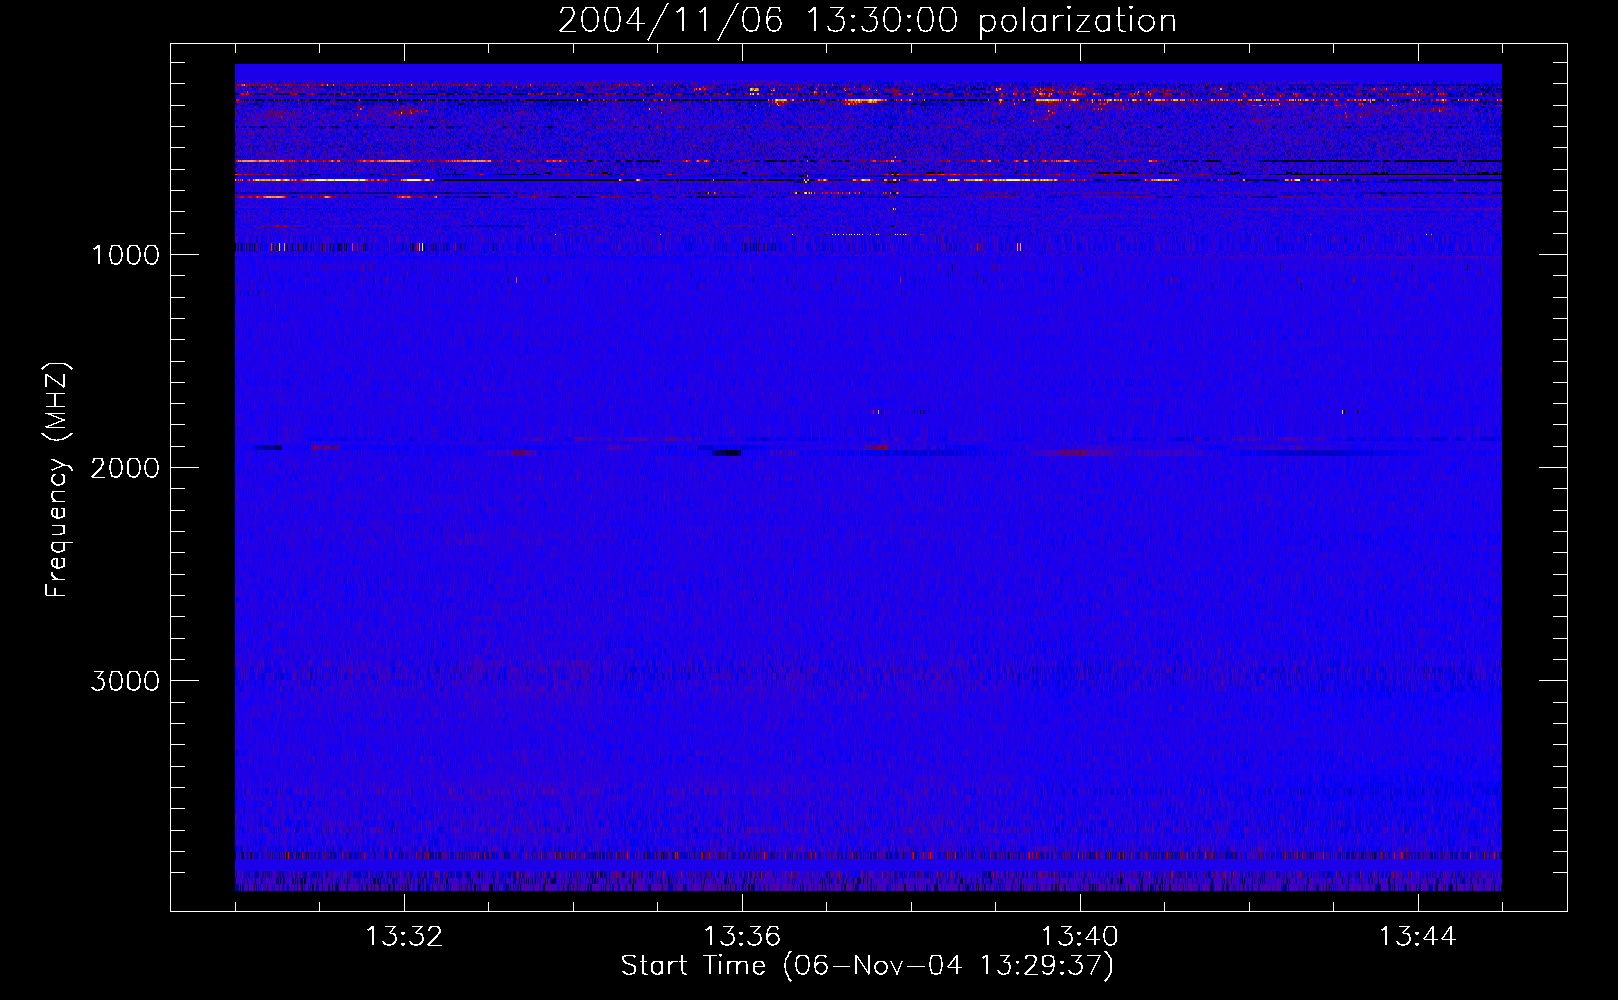
Task: Click the 3000 frequency tick label
Action: (x=125, y=681)
